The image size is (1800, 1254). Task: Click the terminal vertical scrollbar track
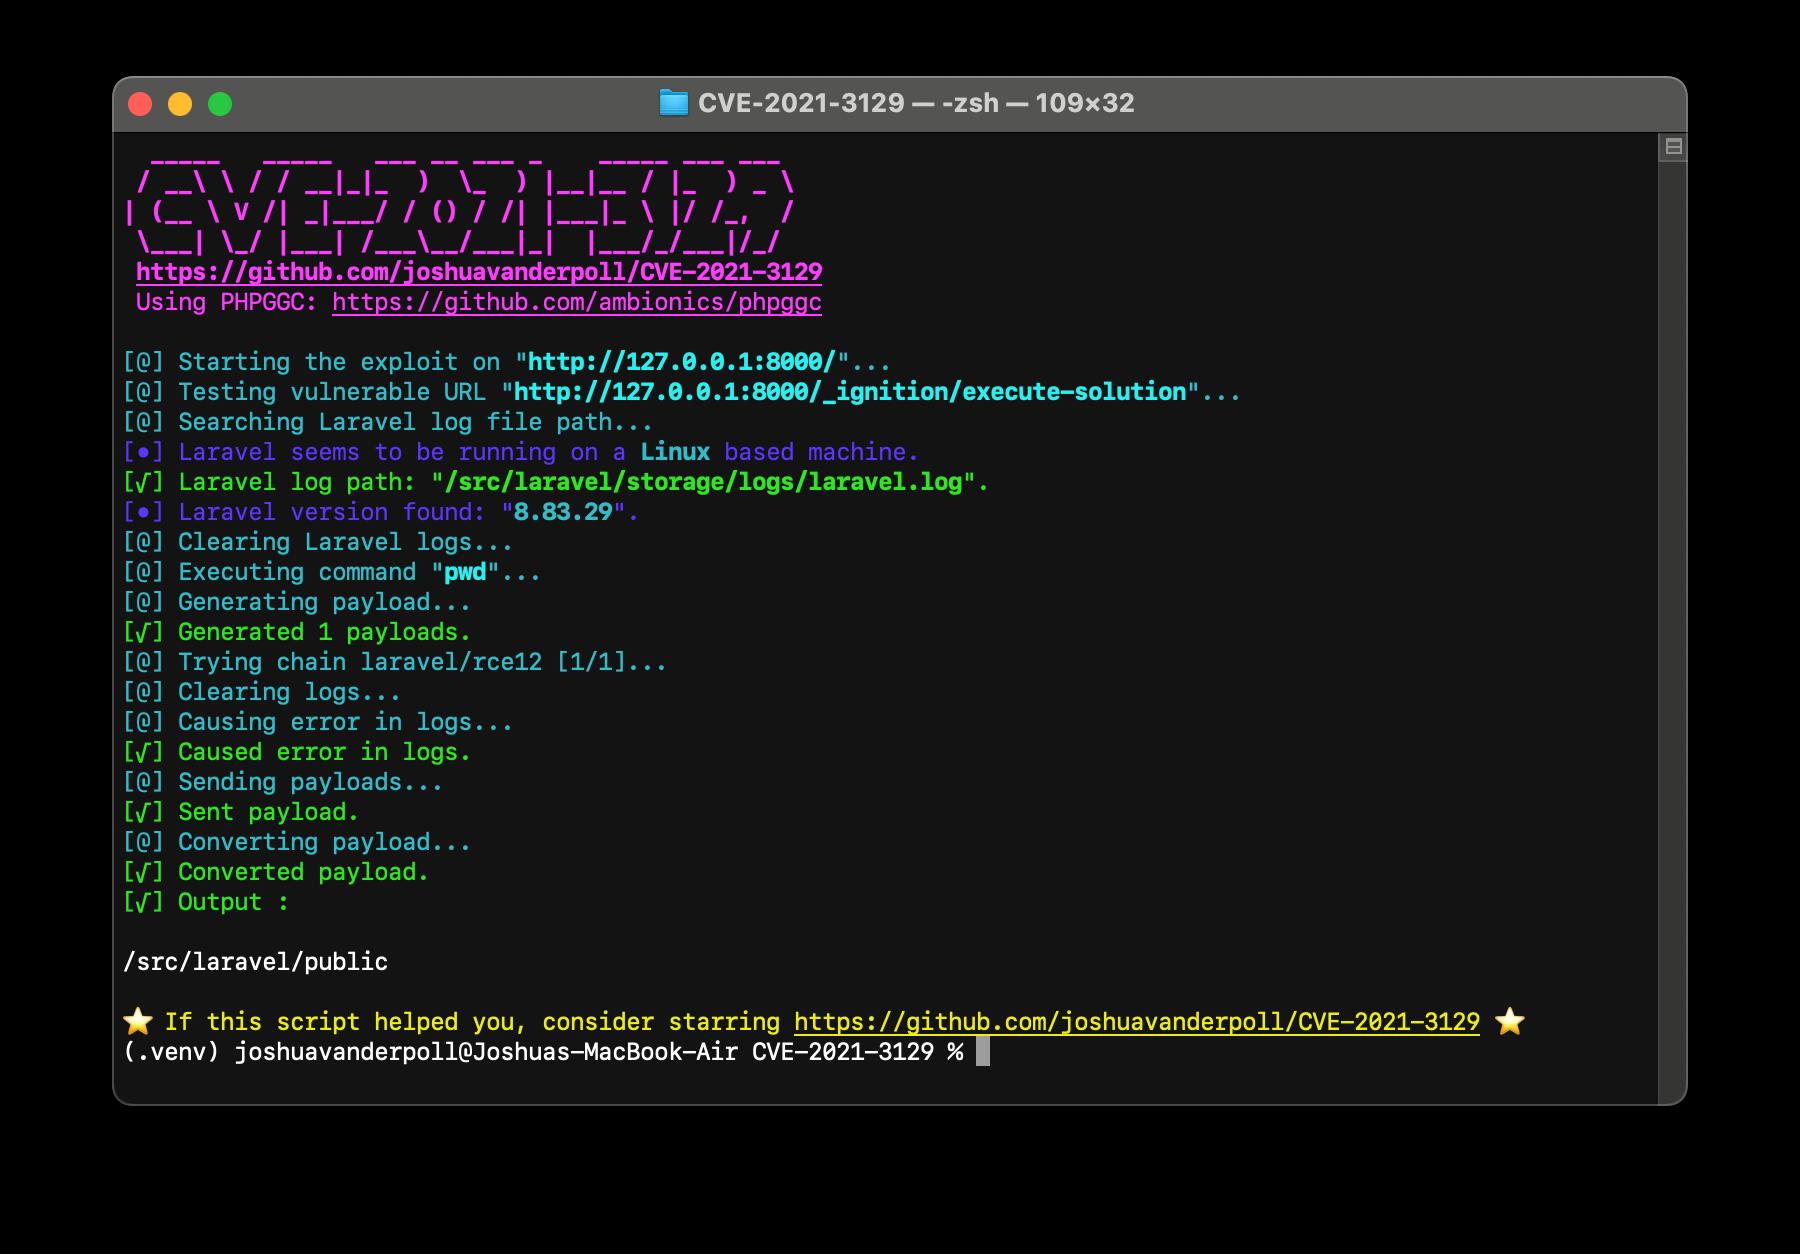[x=1673, y=630]
